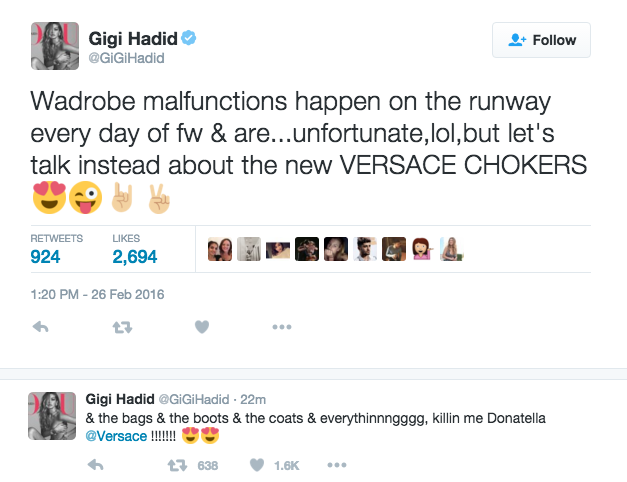Screen dimensions: 627x482
Task: View the 924 retweets list
Action: [x=44, y=256]
